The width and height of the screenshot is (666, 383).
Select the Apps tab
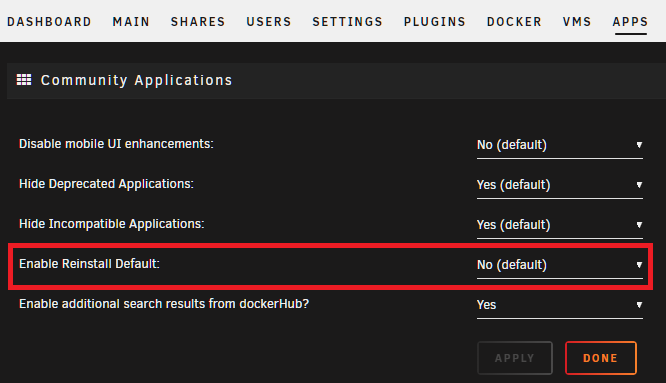tap(630, 22)
